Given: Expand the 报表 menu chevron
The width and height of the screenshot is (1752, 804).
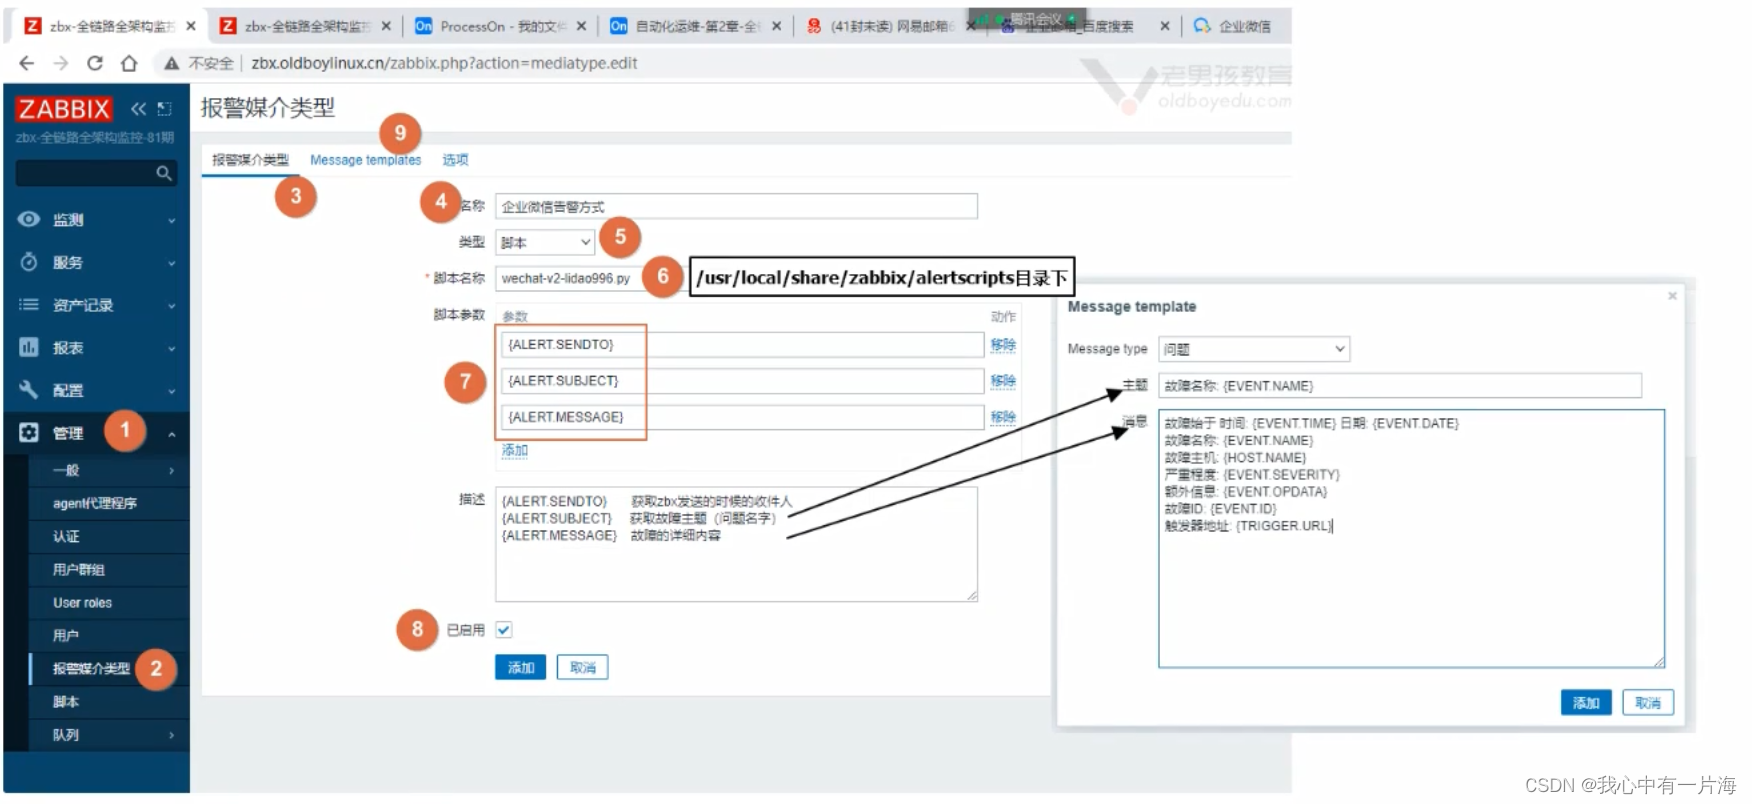Looking at the screenshot, I should (172, 349).
